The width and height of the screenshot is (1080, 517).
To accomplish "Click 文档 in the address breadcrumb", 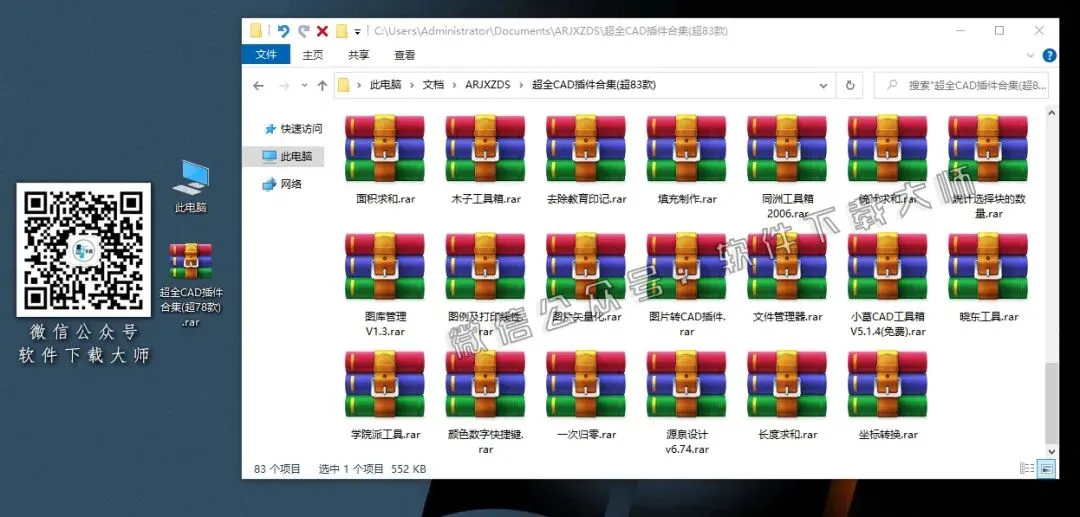I will tap(433, 85).
